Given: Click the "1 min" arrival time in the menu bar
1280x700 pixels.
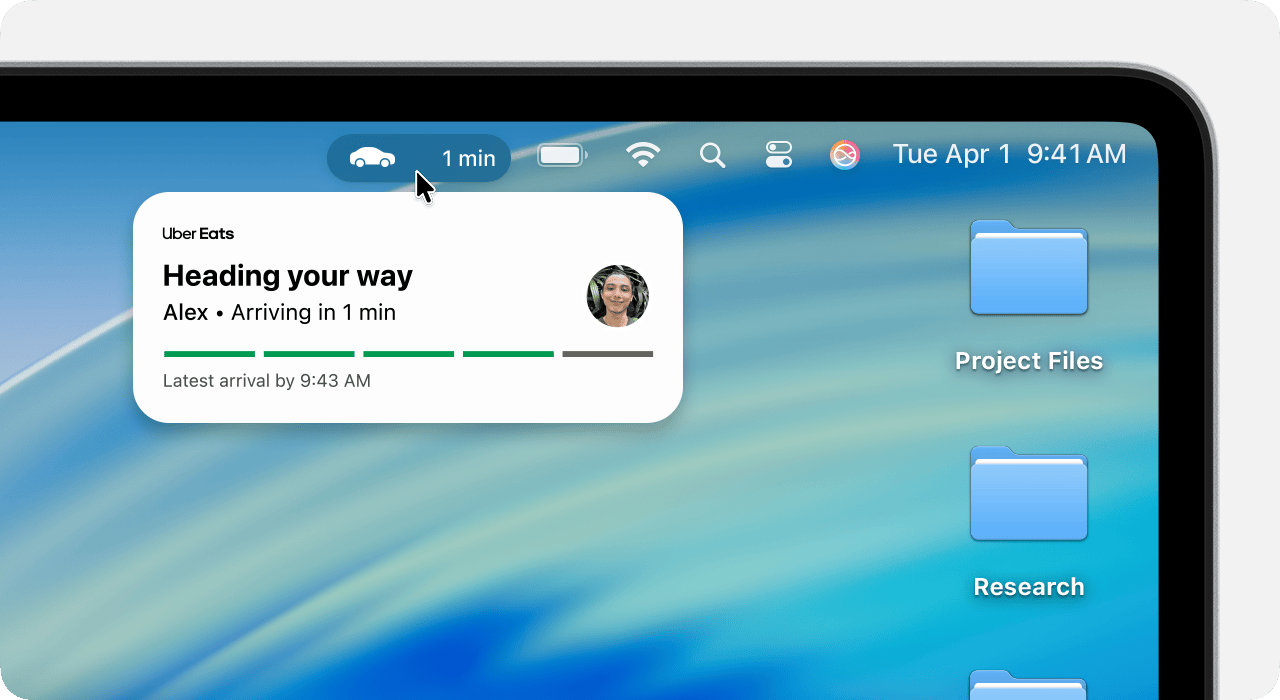Looking at the screenshot, I should [469, 158].
